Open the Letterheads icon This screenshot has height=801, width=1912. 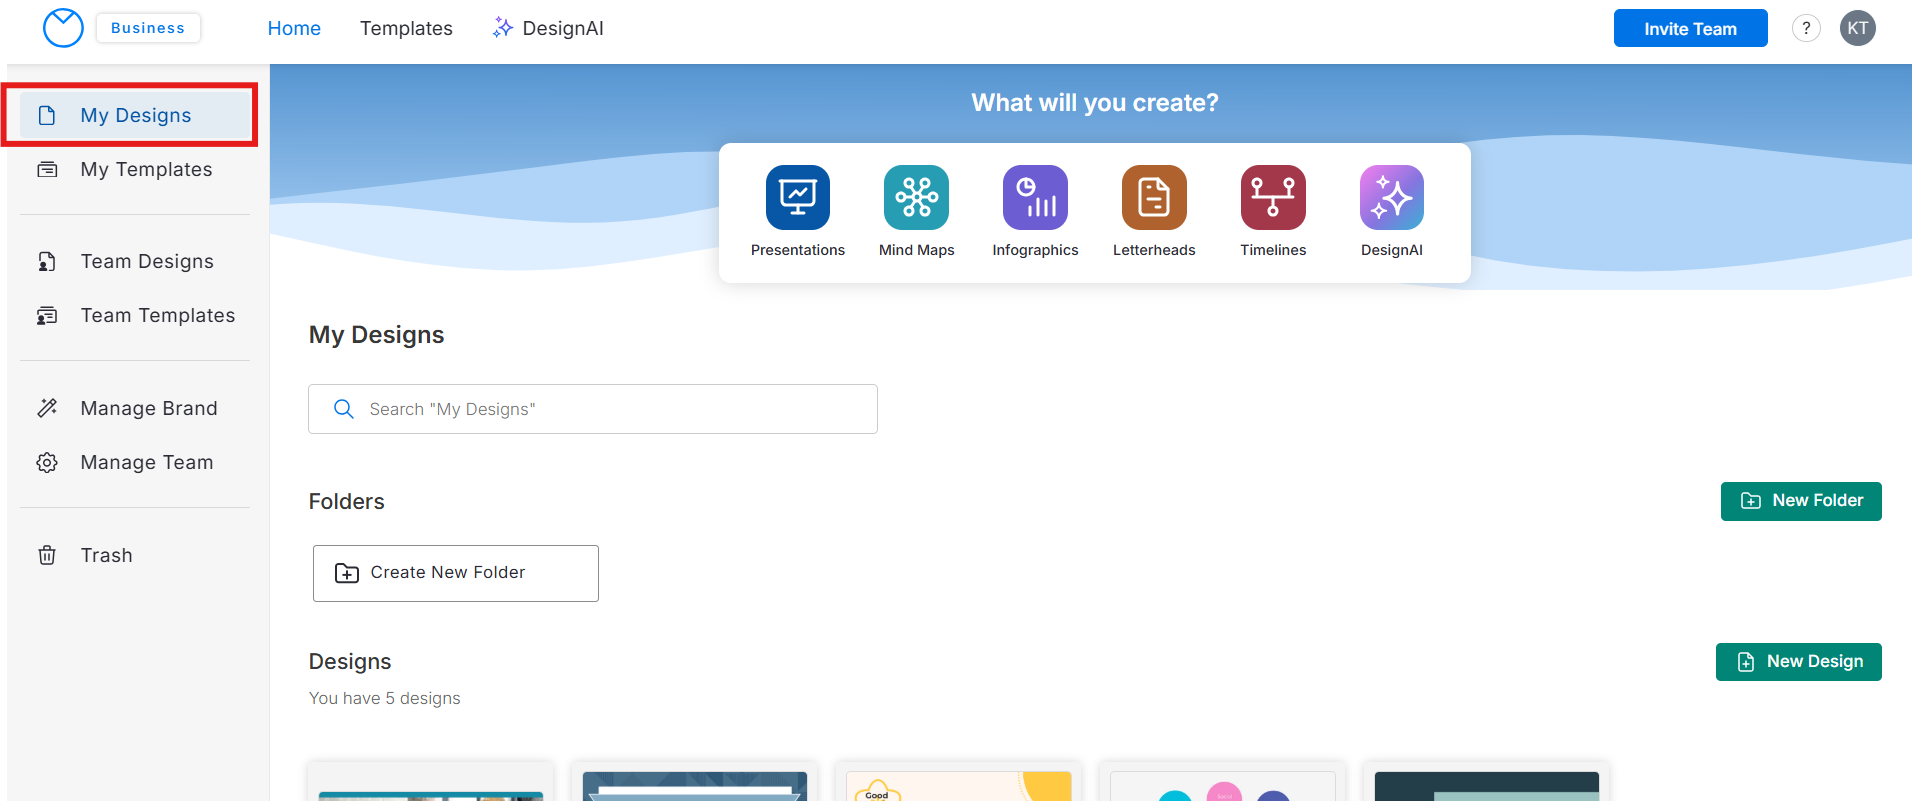click(x=1154, y=198)
